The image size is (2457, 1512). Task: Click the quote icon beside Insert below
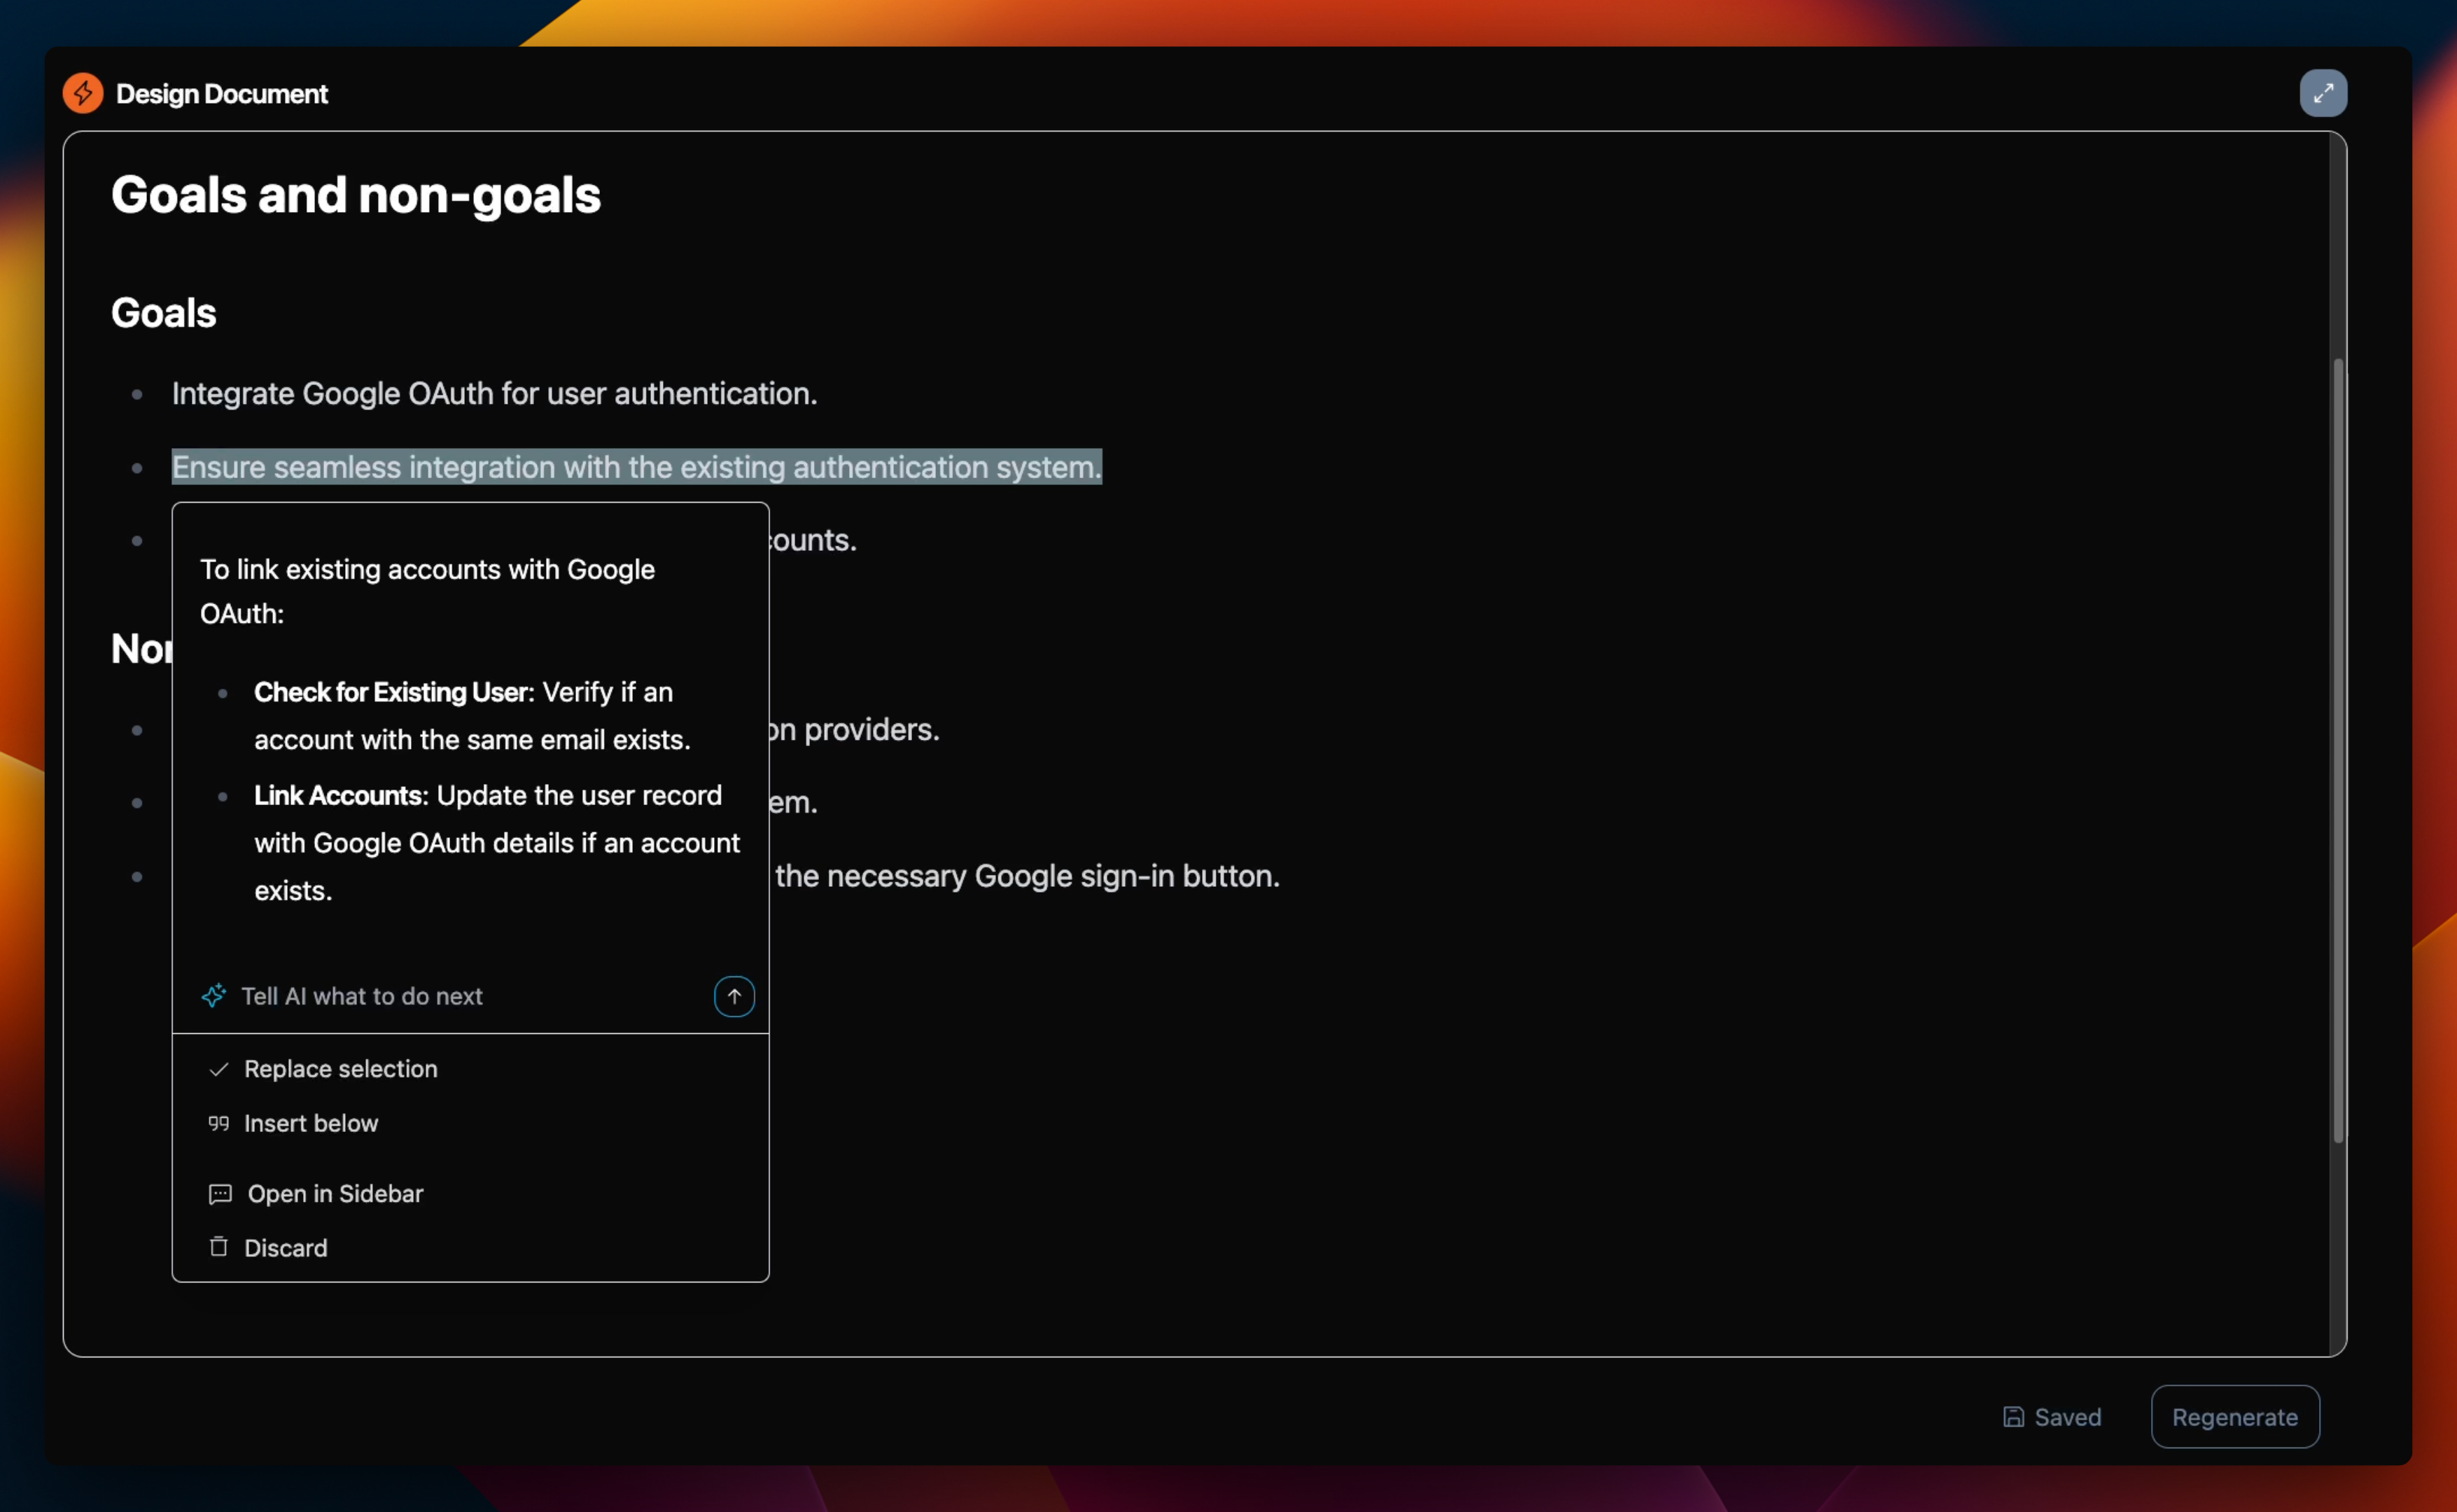[218, 1123]
